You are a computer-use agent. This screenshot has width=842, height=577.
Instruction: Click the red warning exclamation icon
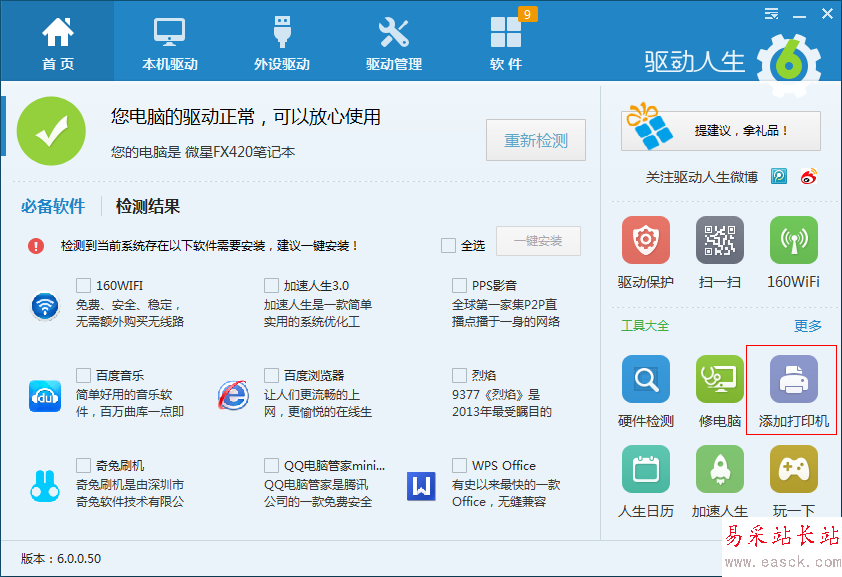(36, 246)
